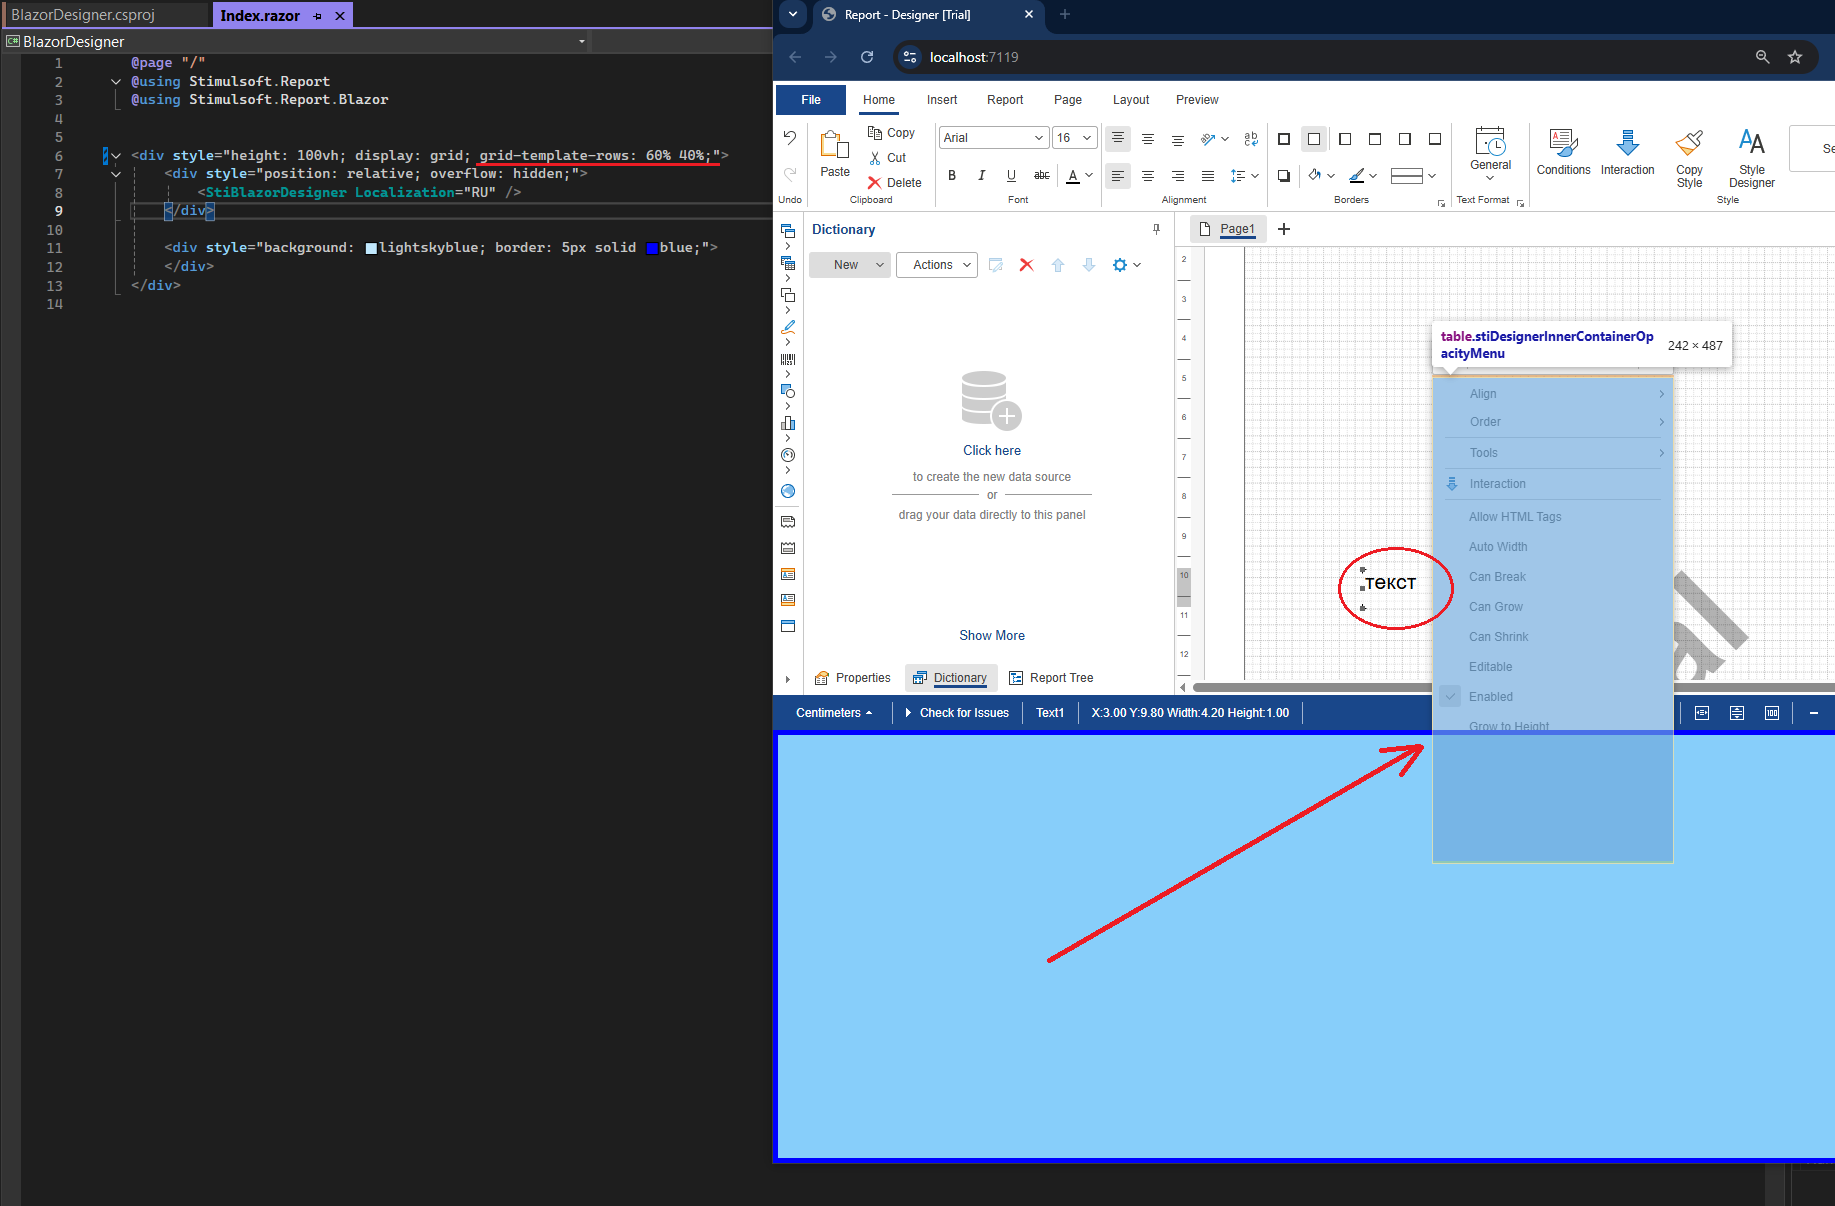
Task: Click the shadow border icon in Borders group
Action: click(x=1284, y=176)
